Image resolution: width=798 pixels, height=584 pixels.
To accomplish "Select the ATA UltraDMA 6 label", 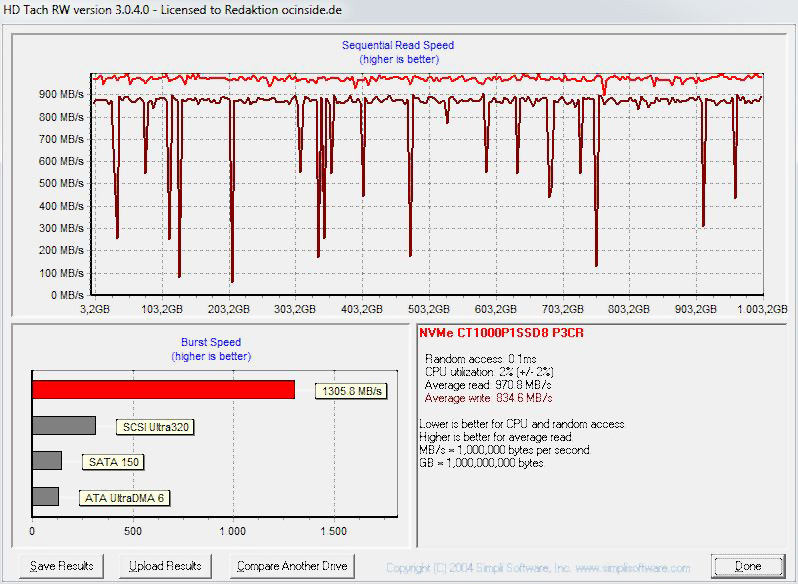I will [124, 498].
